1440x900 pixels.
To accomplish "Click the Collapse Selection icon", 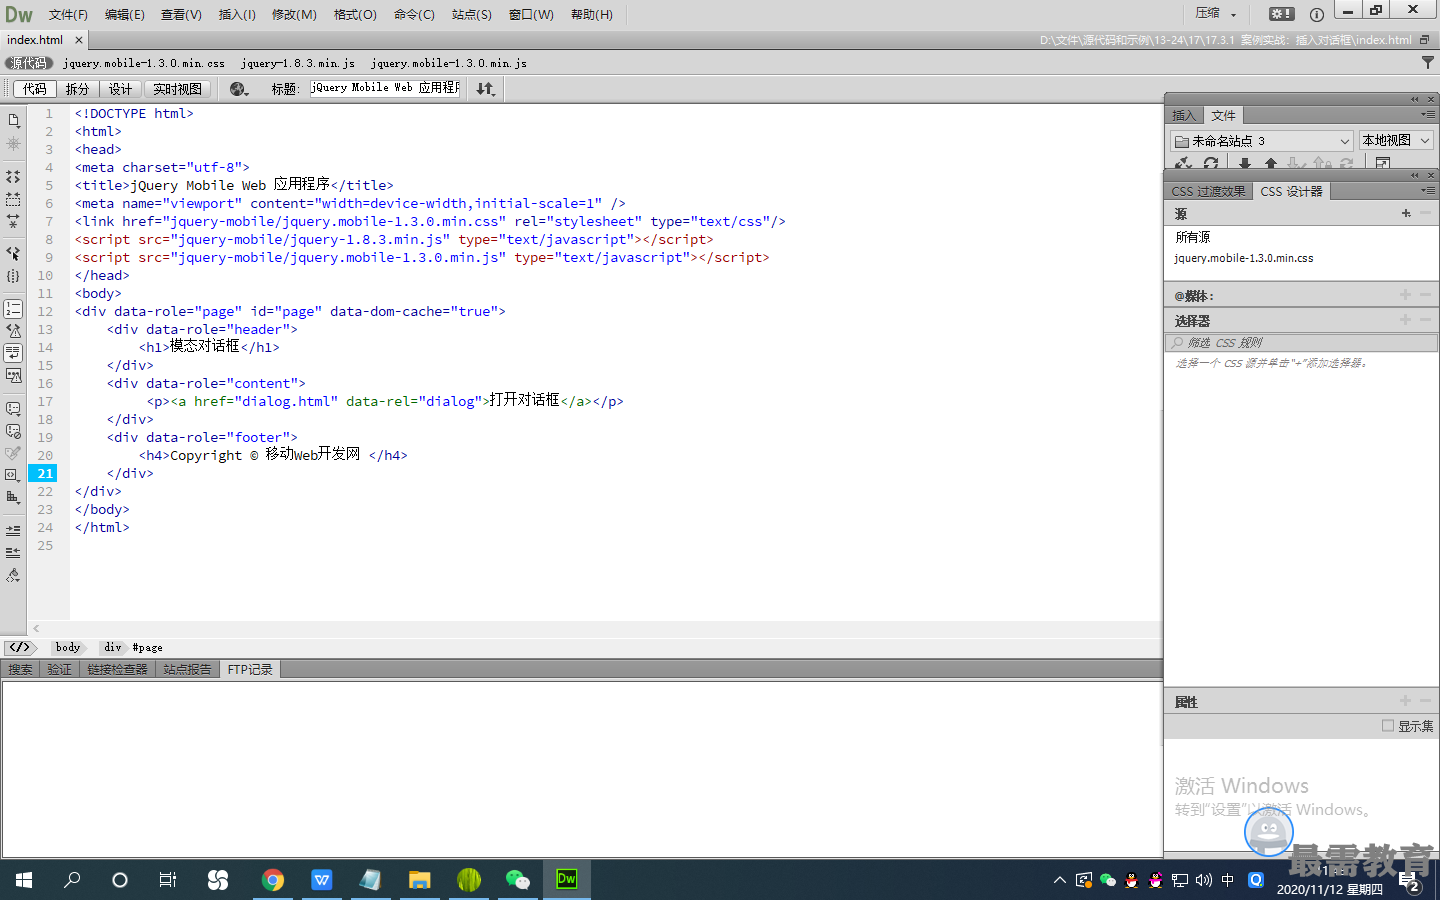I will (13, 199).
